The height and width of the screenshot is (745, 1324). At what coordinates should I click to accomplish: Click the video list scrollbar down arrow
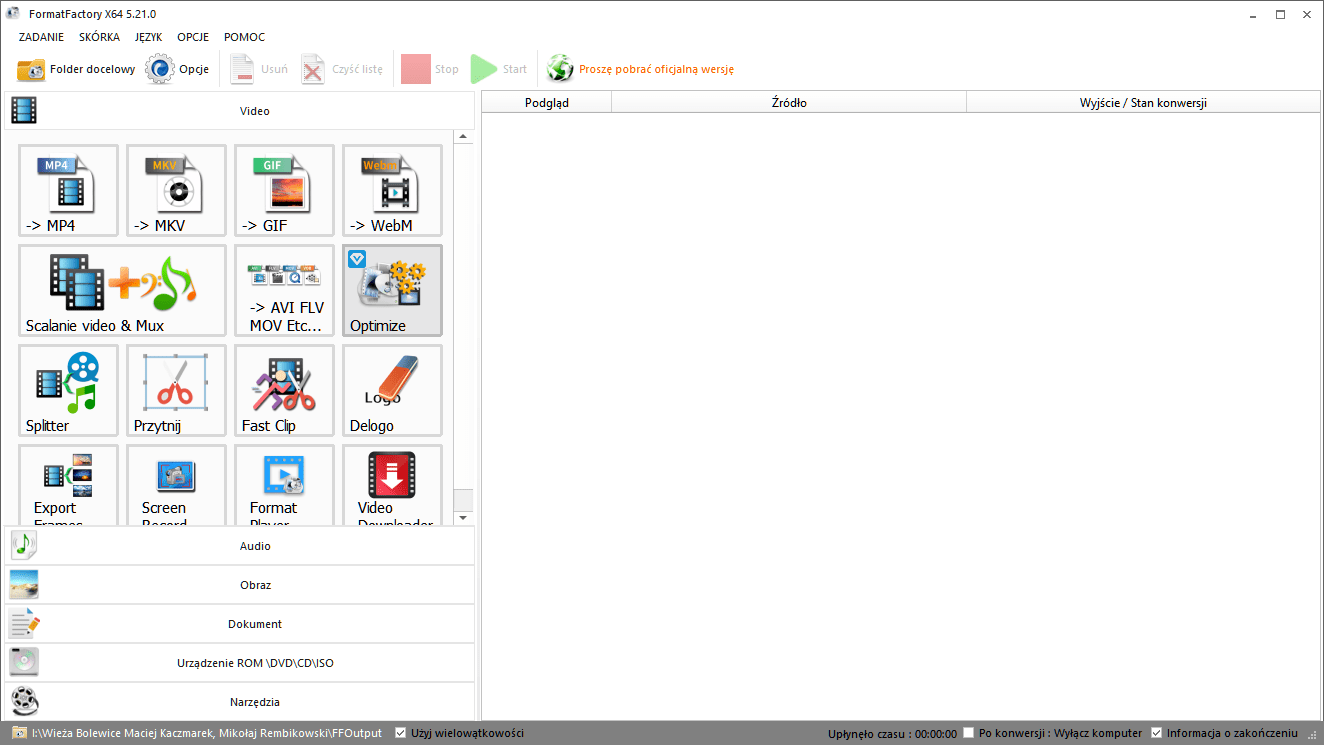pos(462,518)
